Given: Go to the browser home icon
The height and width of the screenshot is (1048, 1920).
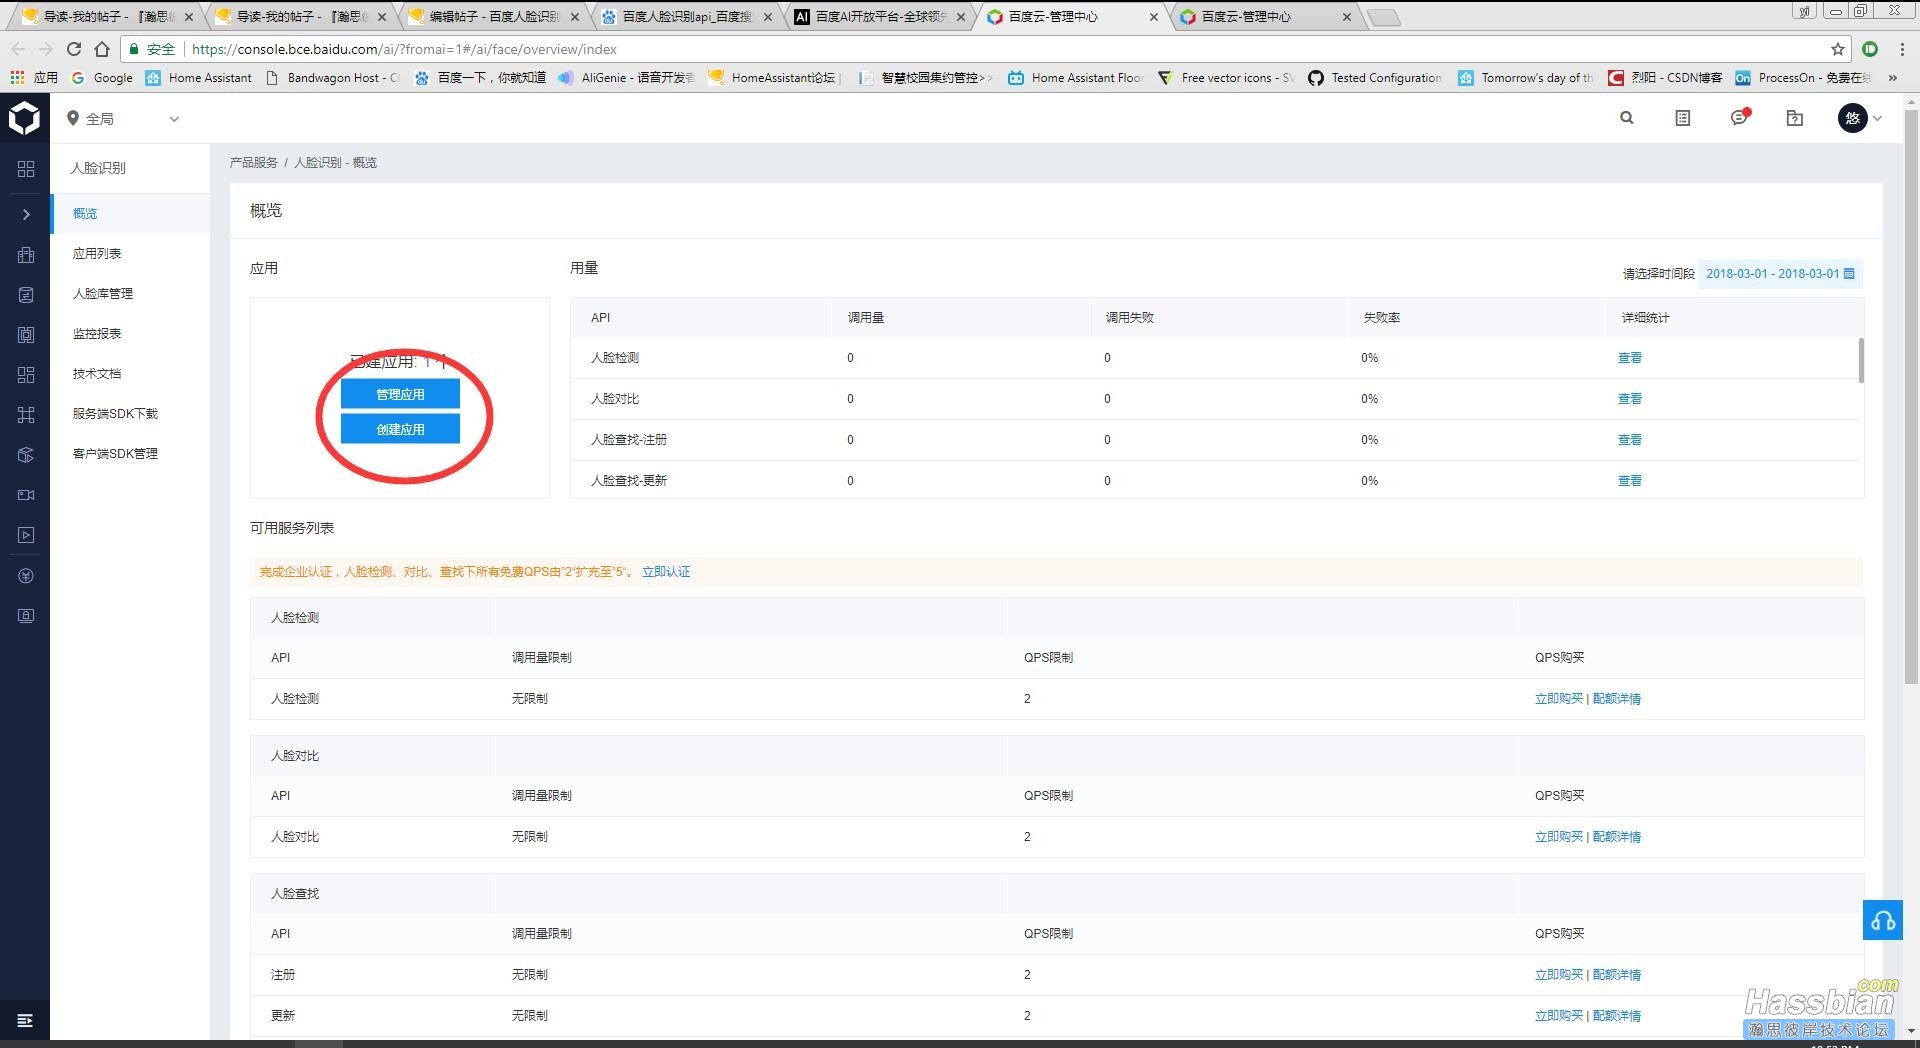Looking at the screenshot, I should (102, 49).
